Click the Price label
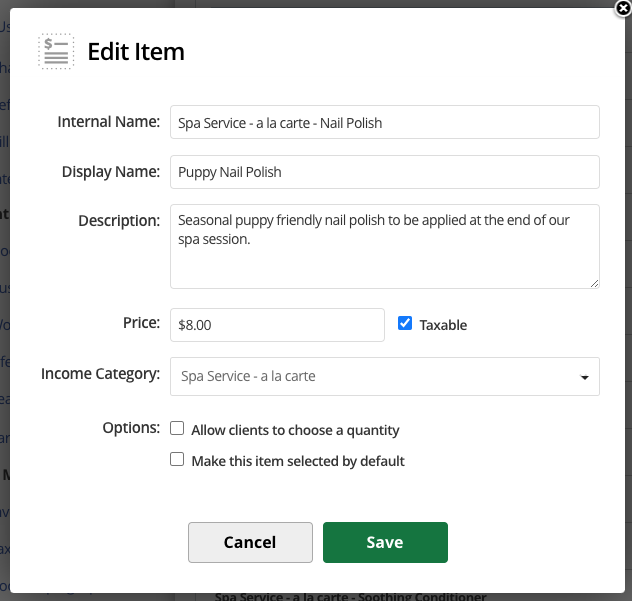Viewport: 632px width, 601px height. point(141,322)
